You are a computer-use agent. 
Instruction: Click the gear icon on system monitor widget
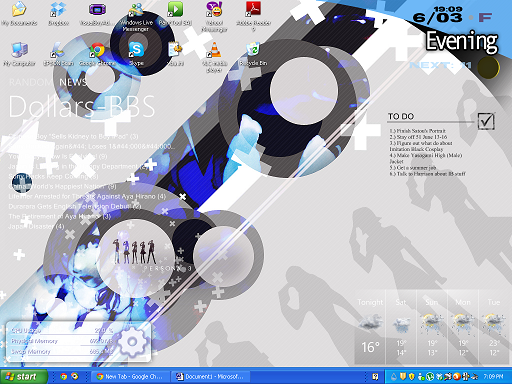pos(132,342)
